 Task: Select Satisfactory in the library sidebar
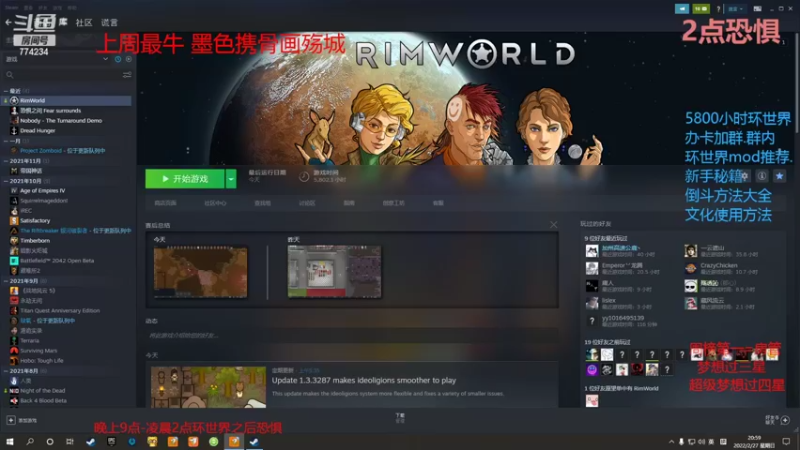click(35, 220)
